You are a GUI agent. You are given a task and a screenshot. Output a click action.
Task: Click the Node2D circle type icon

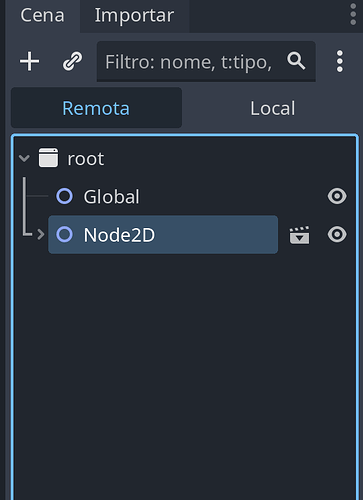click(x=64, y=234)
